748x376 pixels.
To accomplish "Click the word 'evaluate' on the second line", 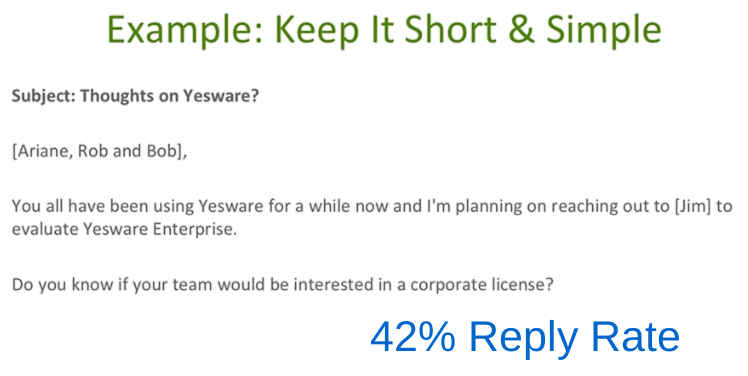I will tap(45, 230).
